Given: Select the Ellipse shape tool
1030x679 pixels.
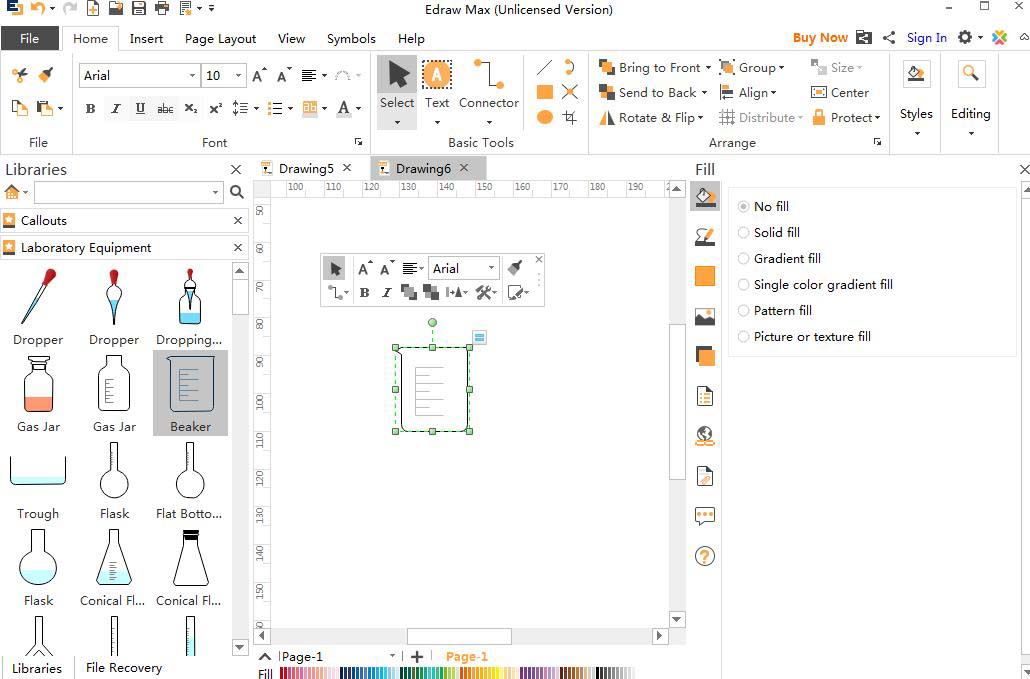Looking at the screenshot, I should [x=545, y=118].
